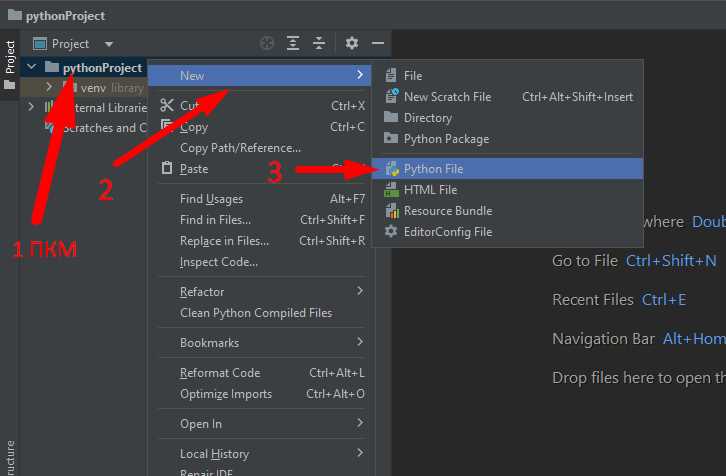Open the Local History submenu arrow

point(360,453)
